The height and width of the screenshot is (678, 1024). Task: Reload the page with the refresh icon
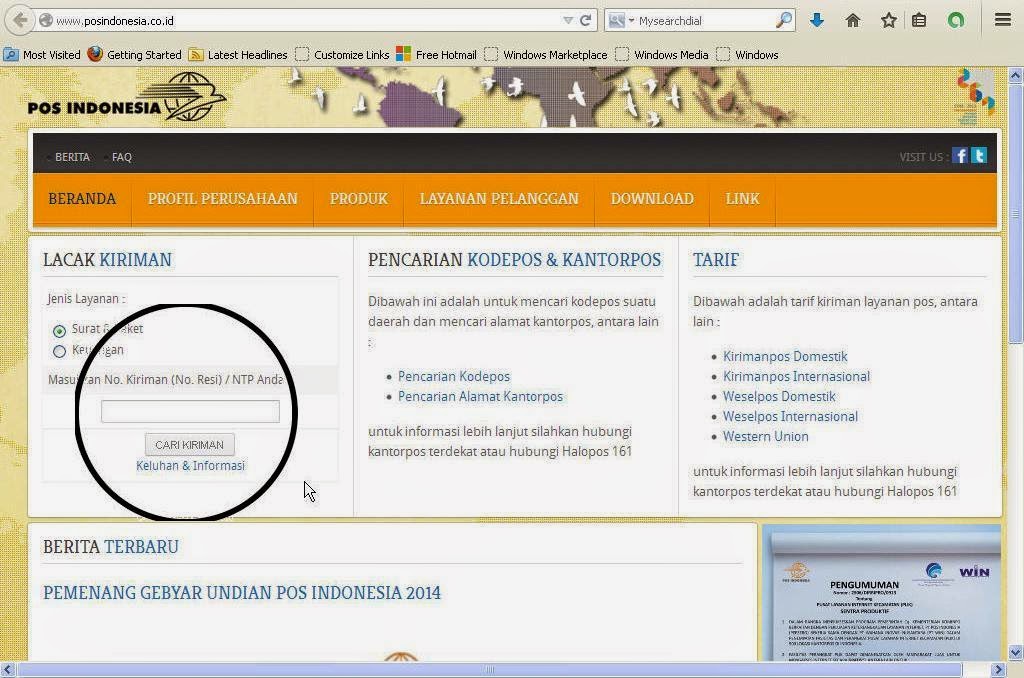coord(586,20)
